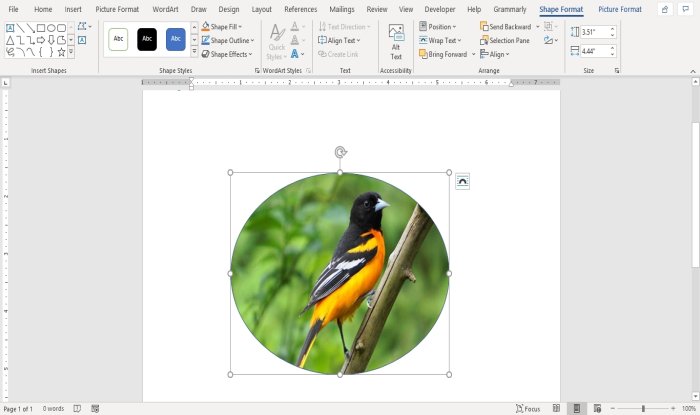This screenshot has height=415, width=700.
Task: Open the Alt Text pane
Action: tap(396, 42)
